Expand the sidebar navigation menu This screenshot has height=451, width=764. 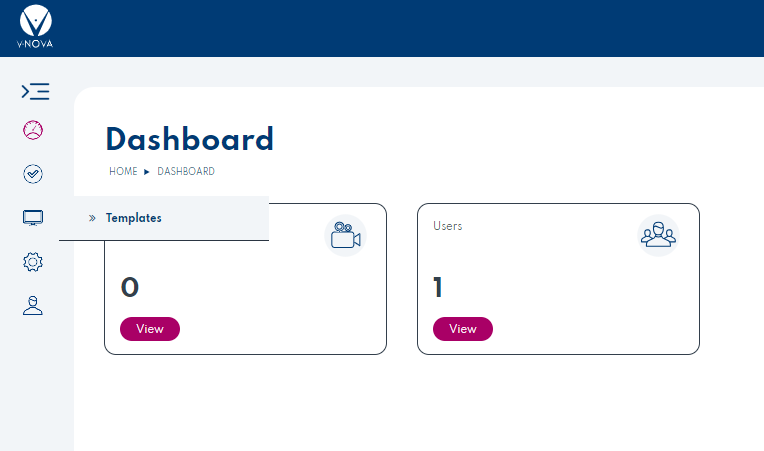tap(35, 92)
